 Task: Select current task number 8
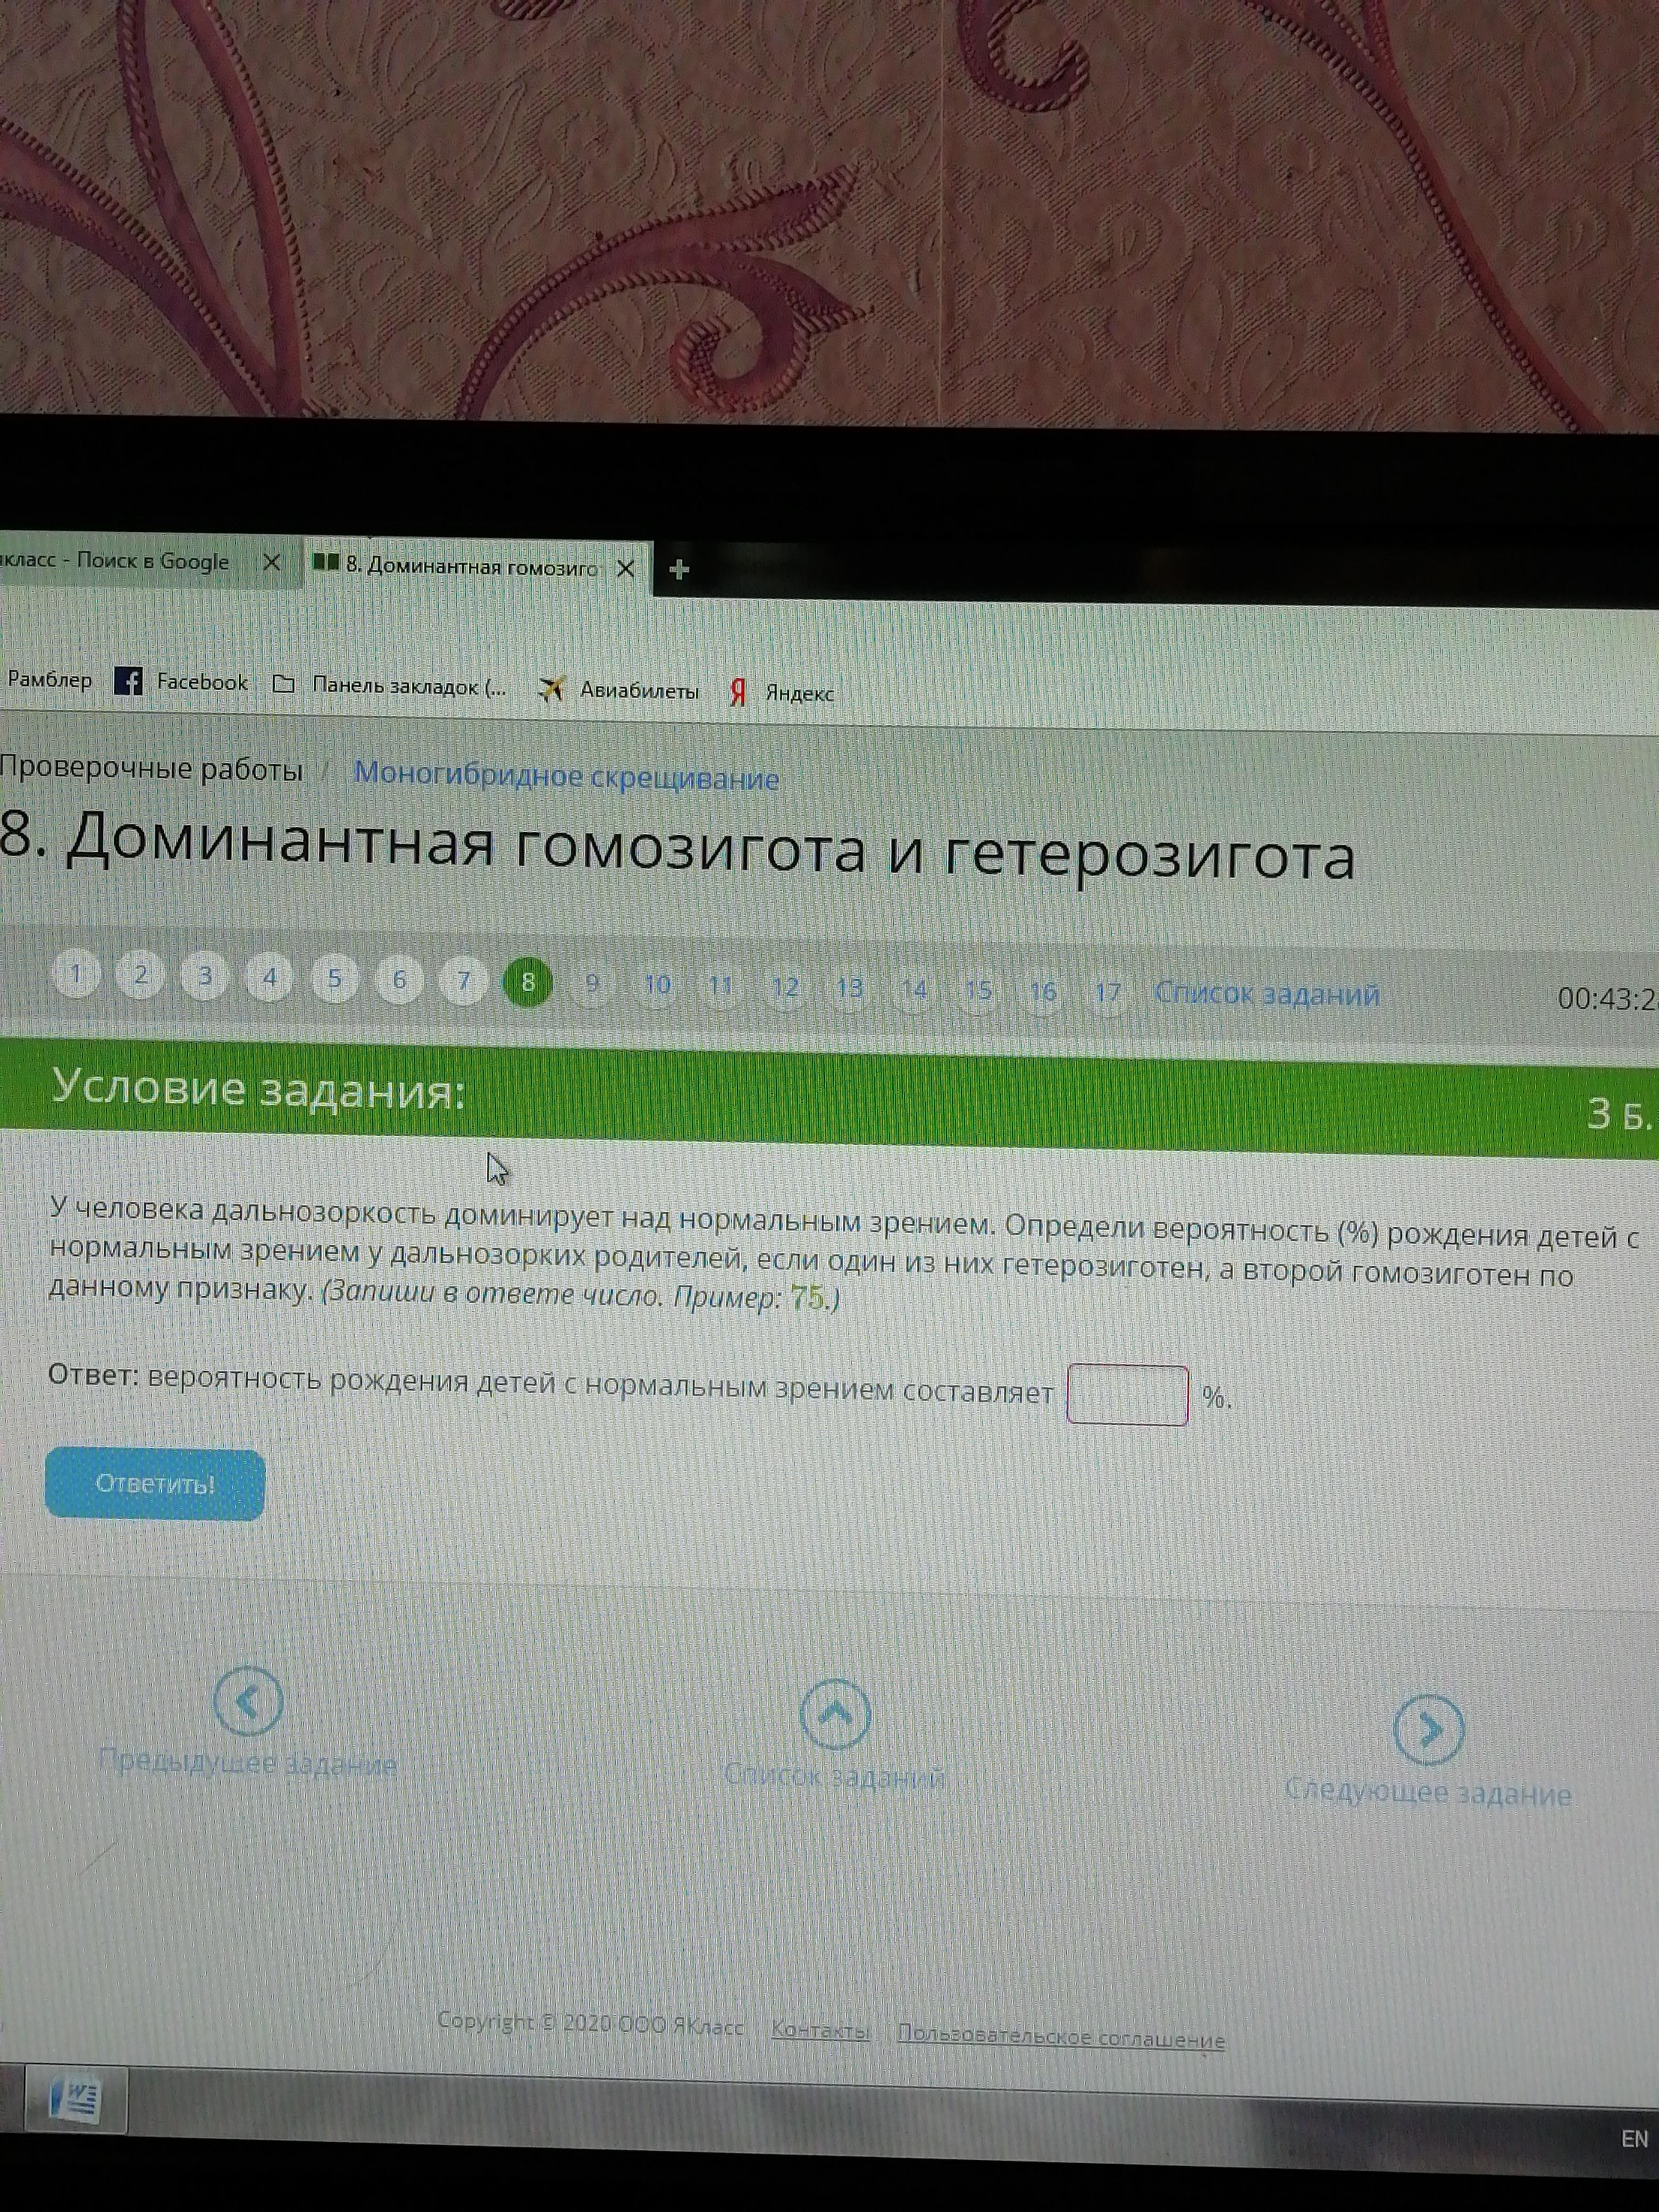528,982
